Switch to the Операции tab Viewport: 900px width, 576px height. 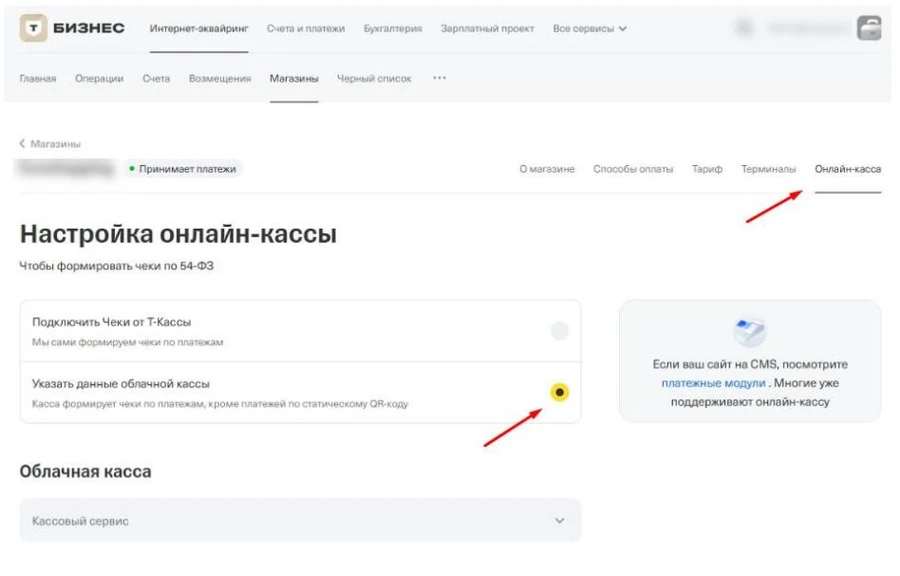[x=99, y=79]
